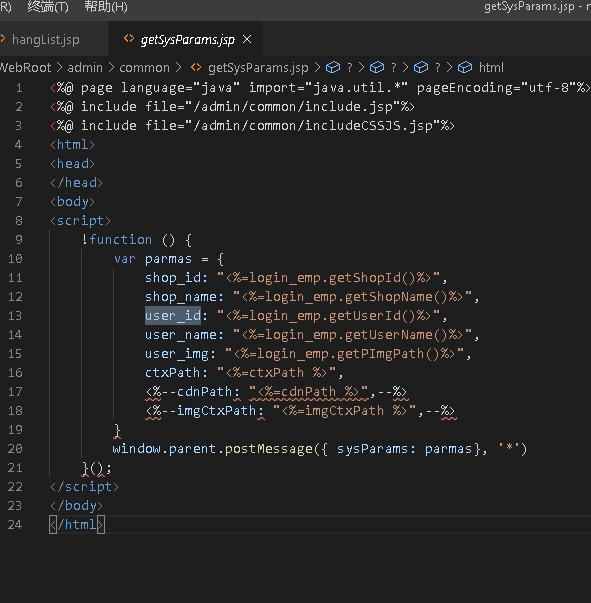Expand chevron after common in breadcrumb
The height and width of the screenshot is (603, 591).
tap(178, 68)
